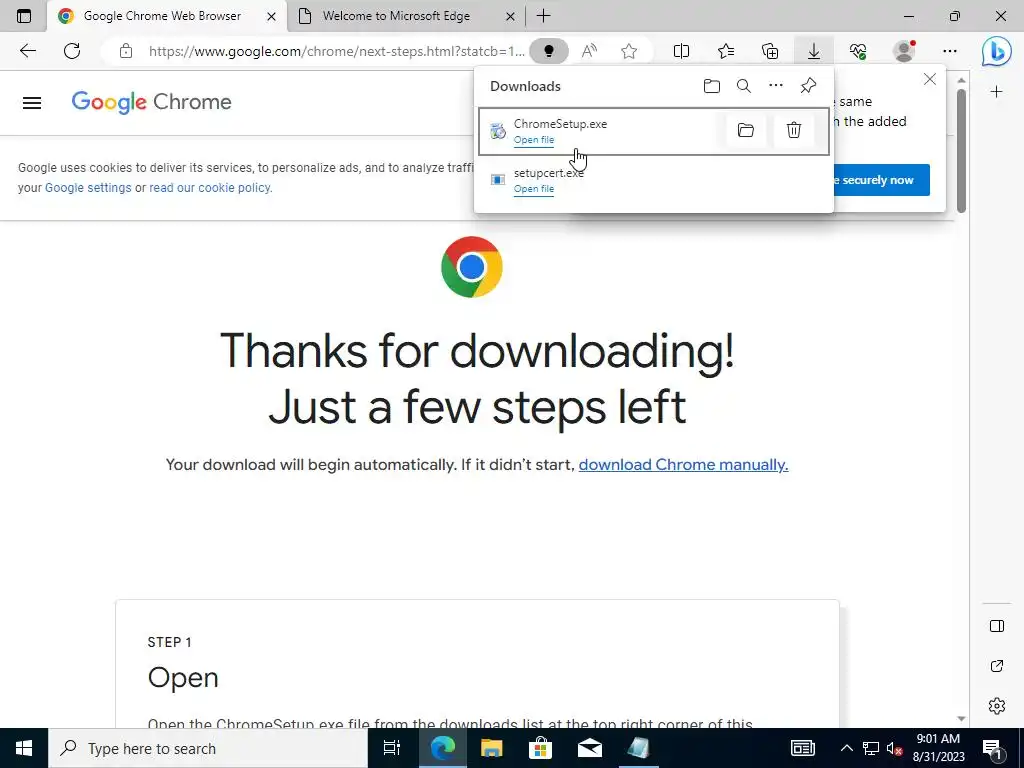Open file link under ChromeSetup.exe
The image size is (1024, 768).
[534, 140]
